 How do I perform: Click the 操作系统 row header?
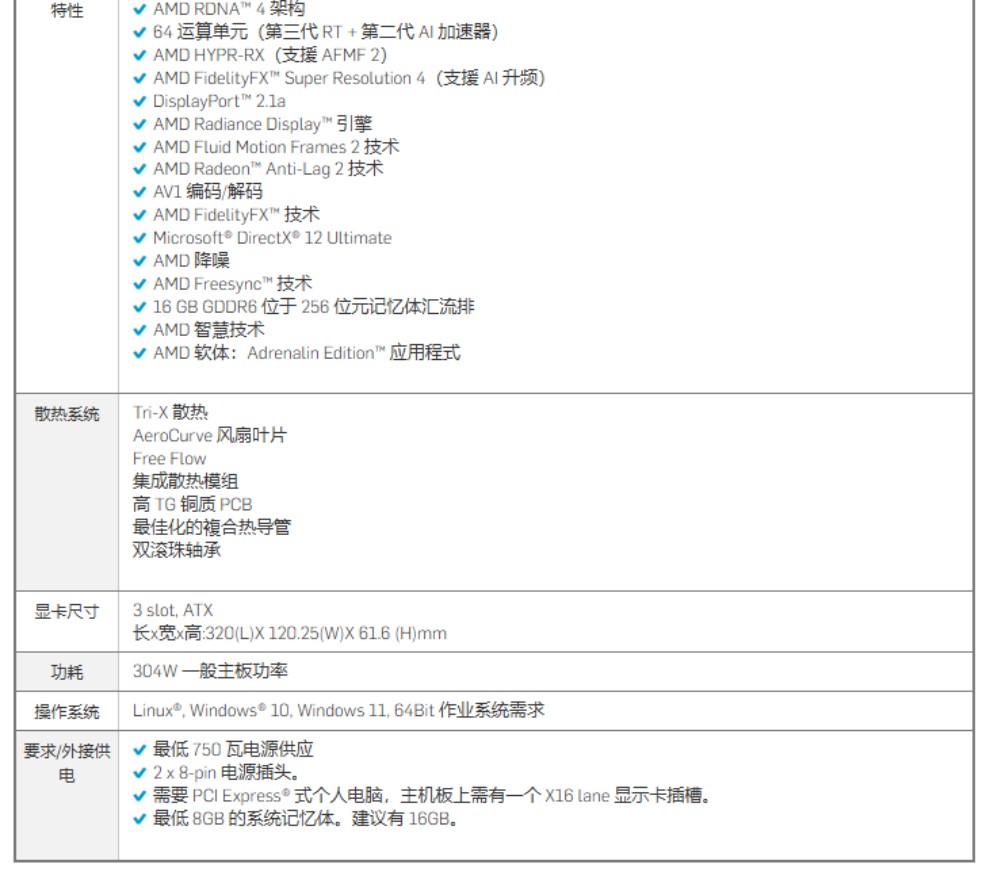[67, 712]
